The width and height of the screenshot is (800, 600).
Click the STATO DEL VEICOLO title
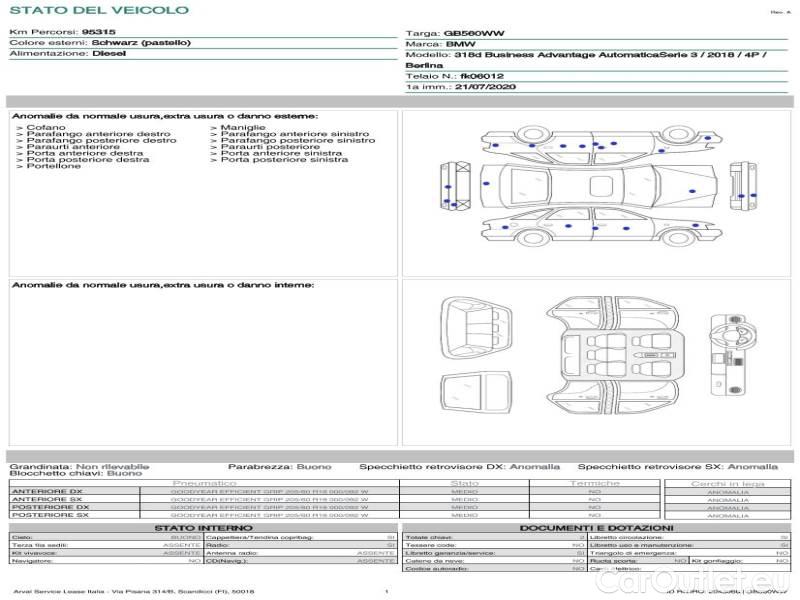98,10
